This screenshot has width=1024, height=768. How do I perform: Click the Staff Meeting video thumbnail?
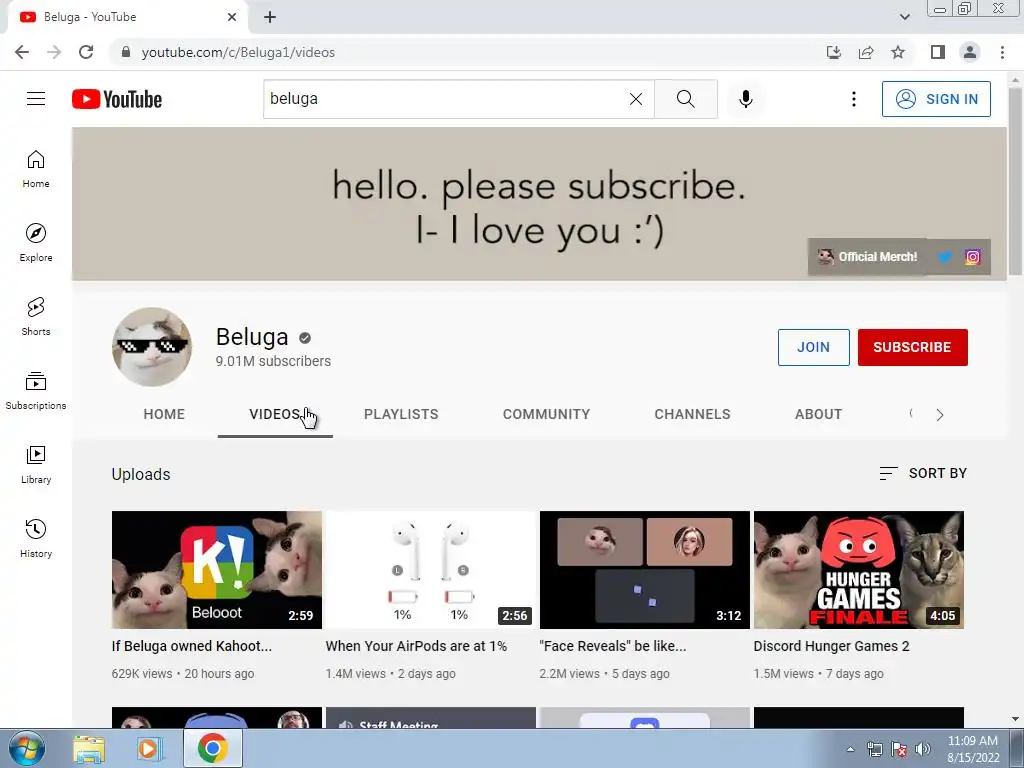(x=431, y=718)
